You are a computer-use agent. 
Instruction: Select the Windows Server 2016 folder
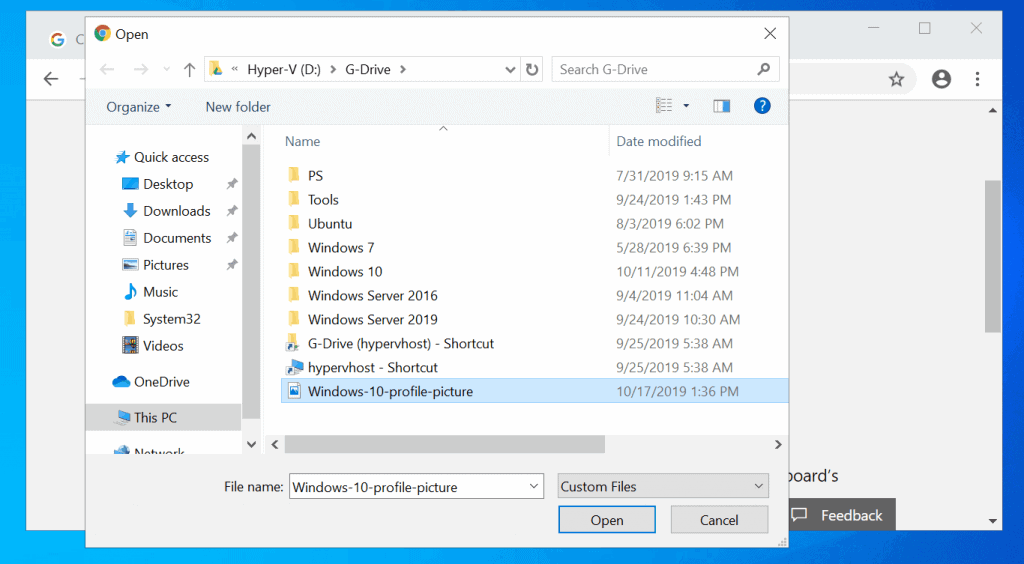pos(372,296)
